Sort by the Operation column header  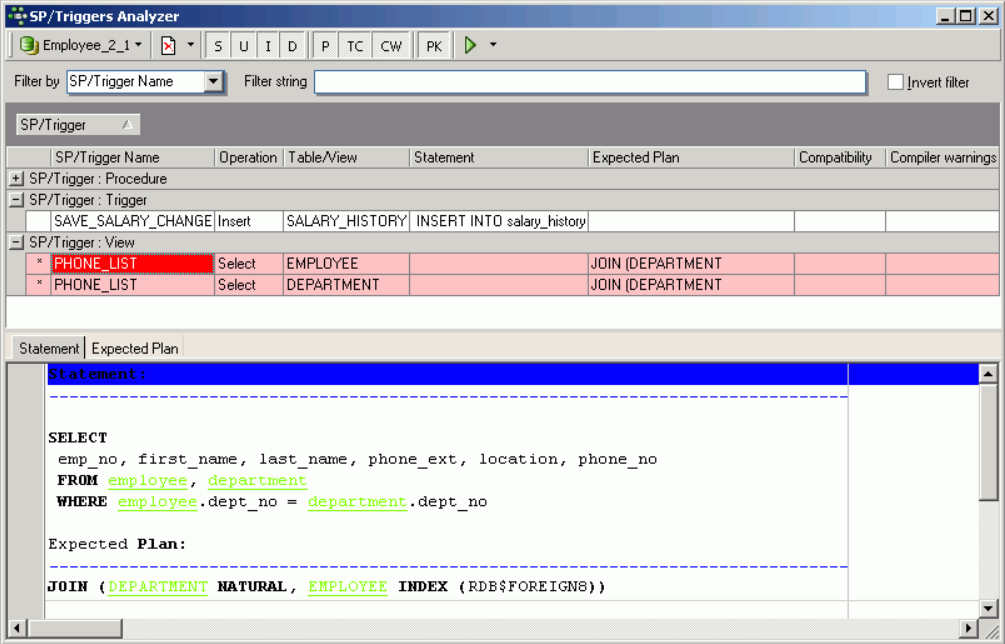point(248,158)
